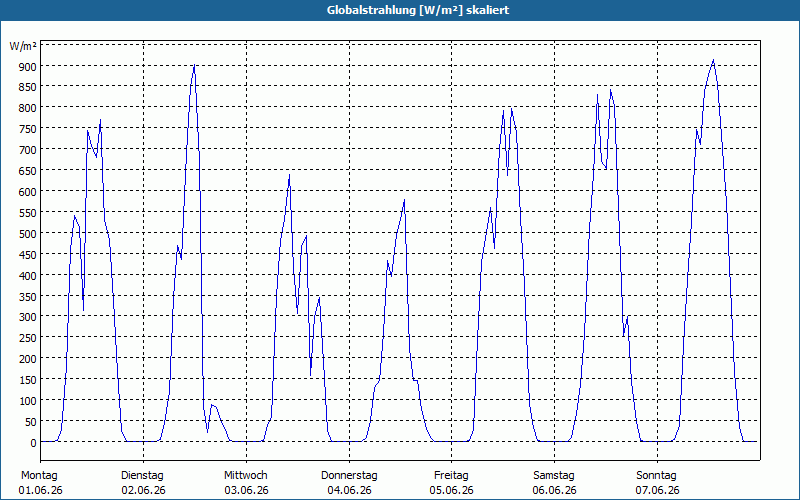The image size is (800, 500).
Task: Click the 'Freitag' day label
Action: tap(452, 476)
